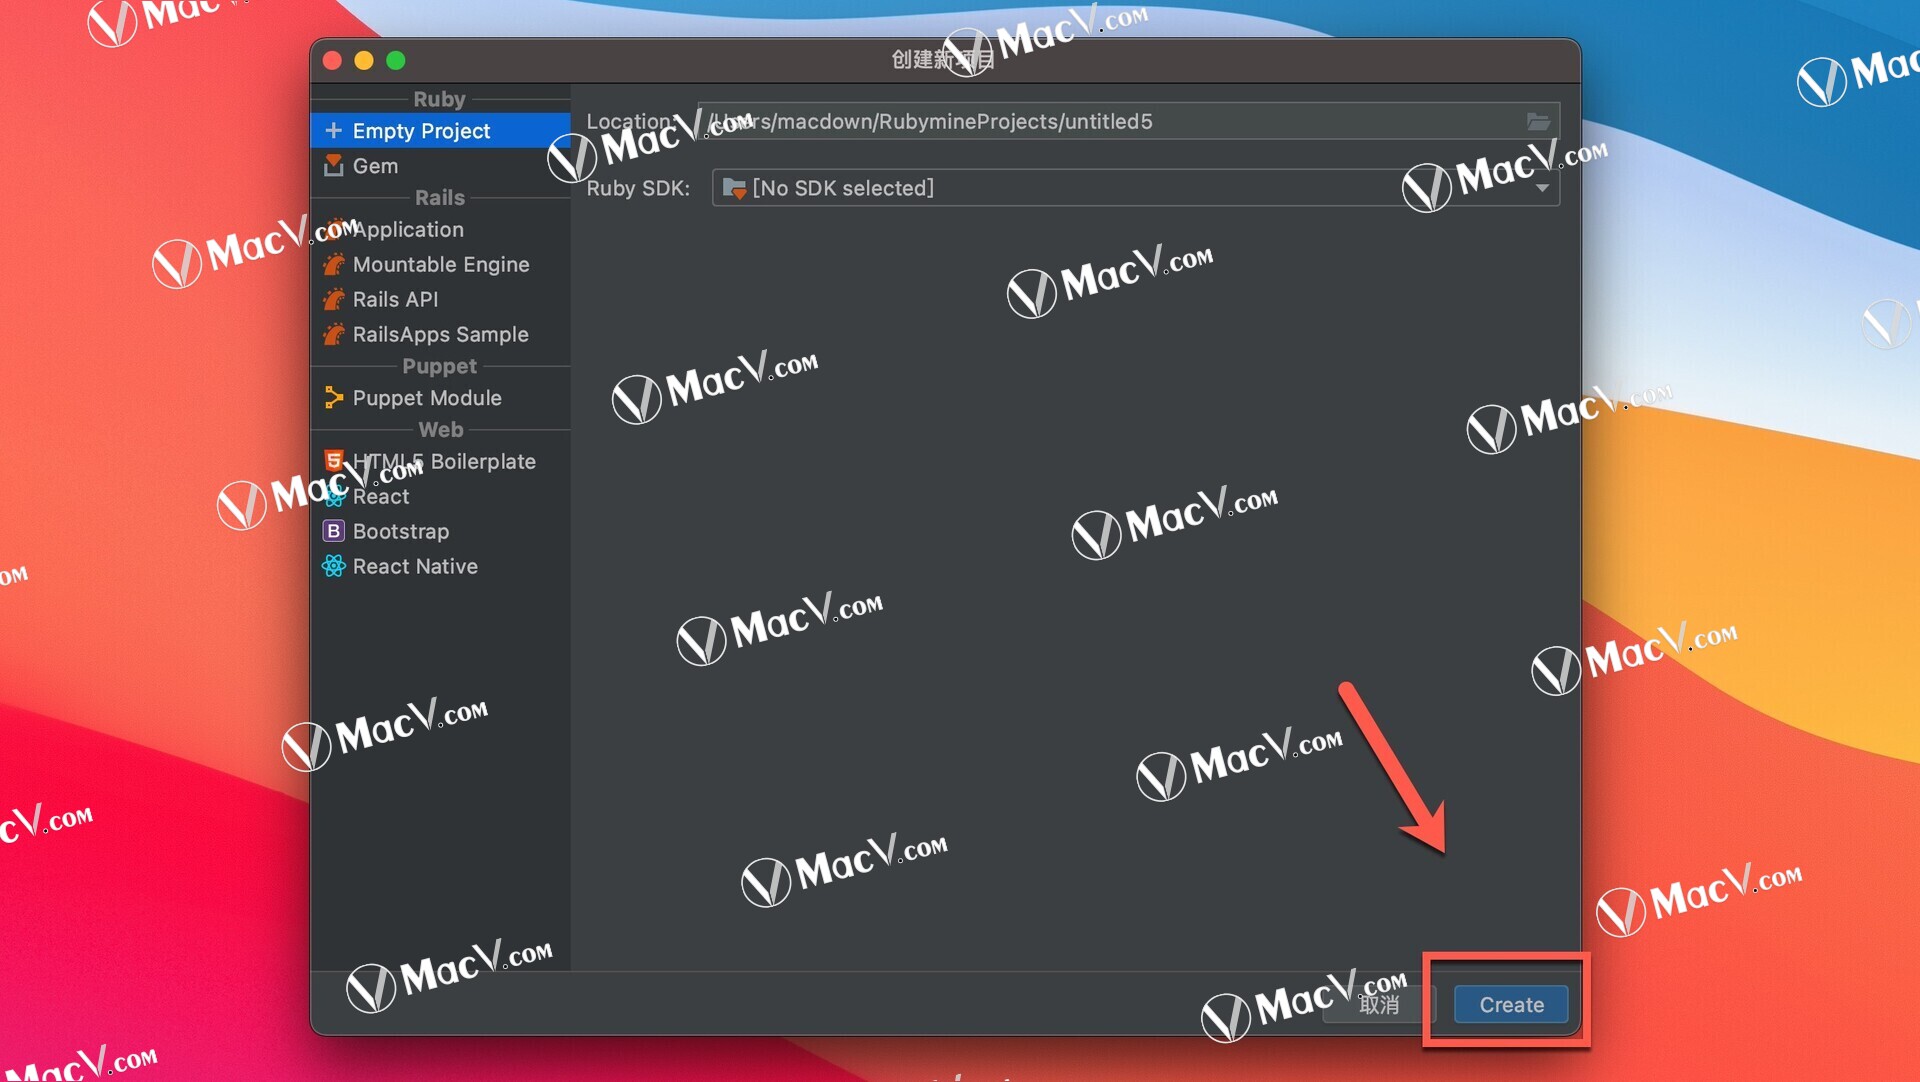Open the Ruby SDK dropdown
Screen dimensions: 1920x1082
point(1135,188)
